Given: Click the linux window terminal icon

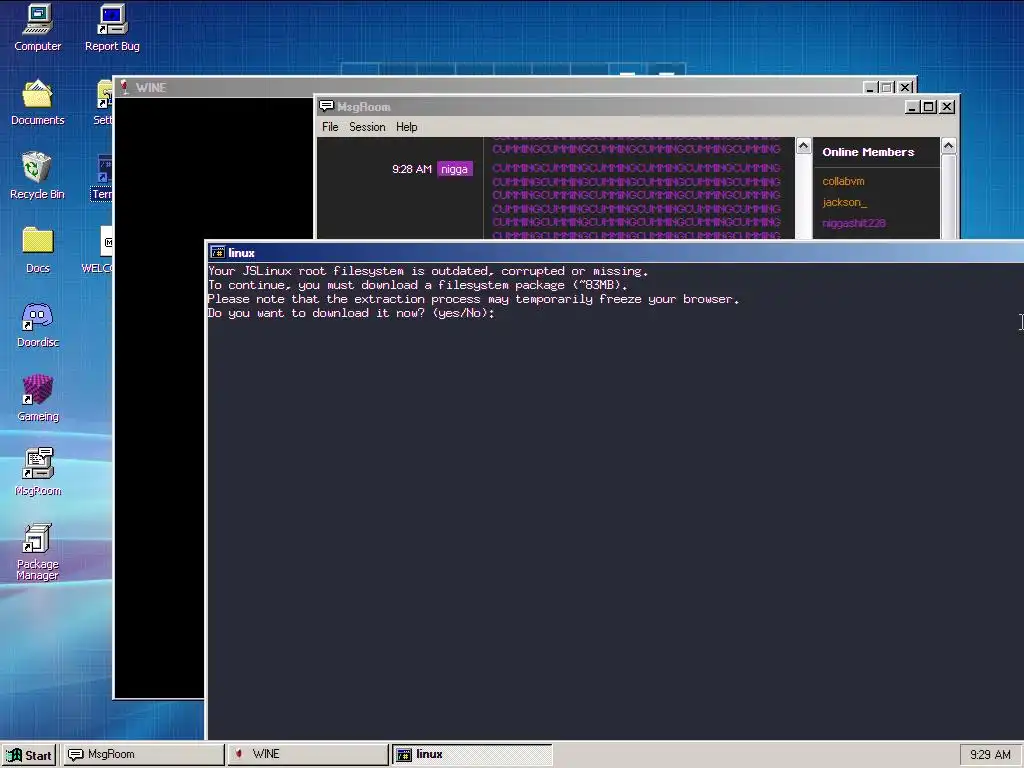Looking at the screenshot, I should [x=218, y=253].
